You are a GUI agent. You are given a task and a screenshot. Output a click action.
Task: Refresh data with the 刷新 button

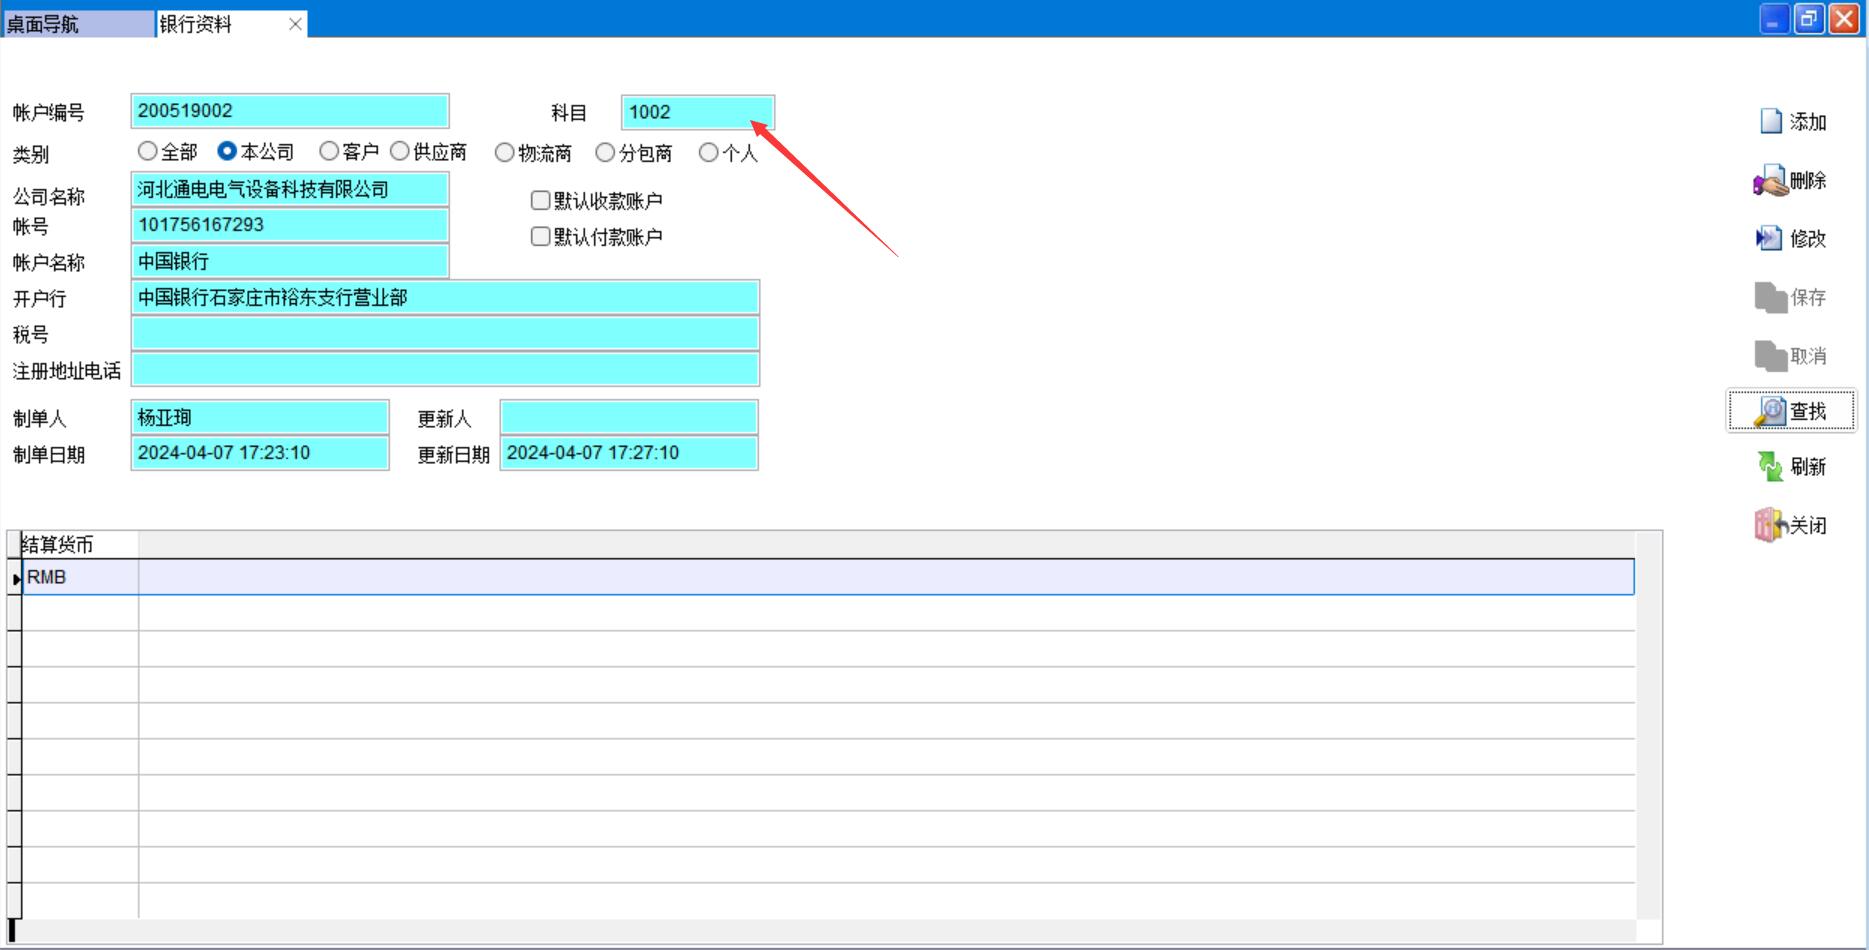click(x=1791, y=467)
